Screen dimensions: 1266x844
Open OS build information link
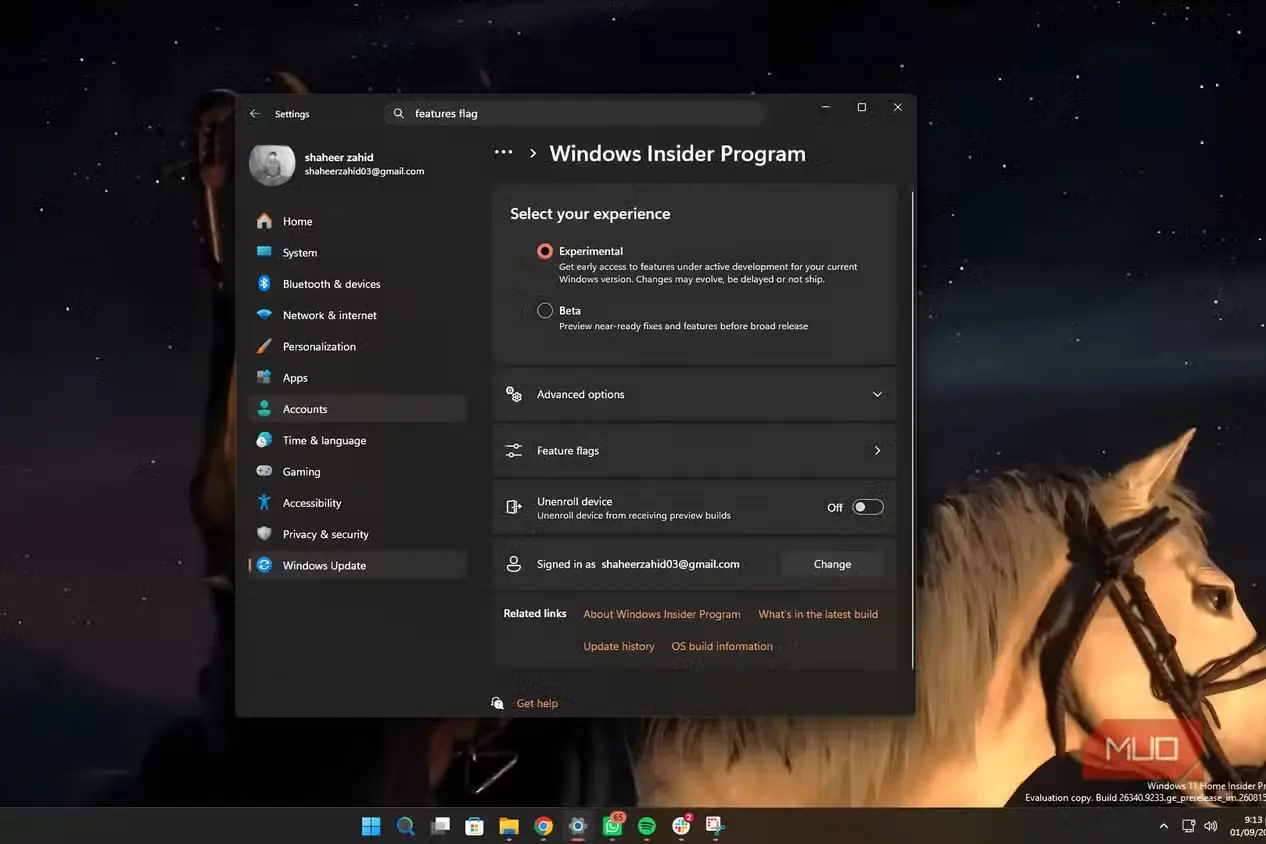pyautogui.click(x=722, y=646)
